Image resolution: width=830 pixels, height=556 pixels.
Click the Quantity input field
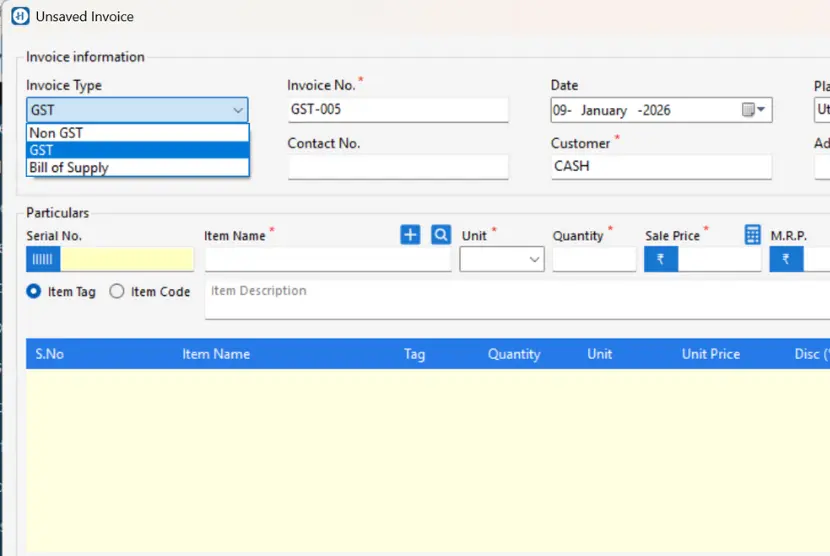click(594, 260)
